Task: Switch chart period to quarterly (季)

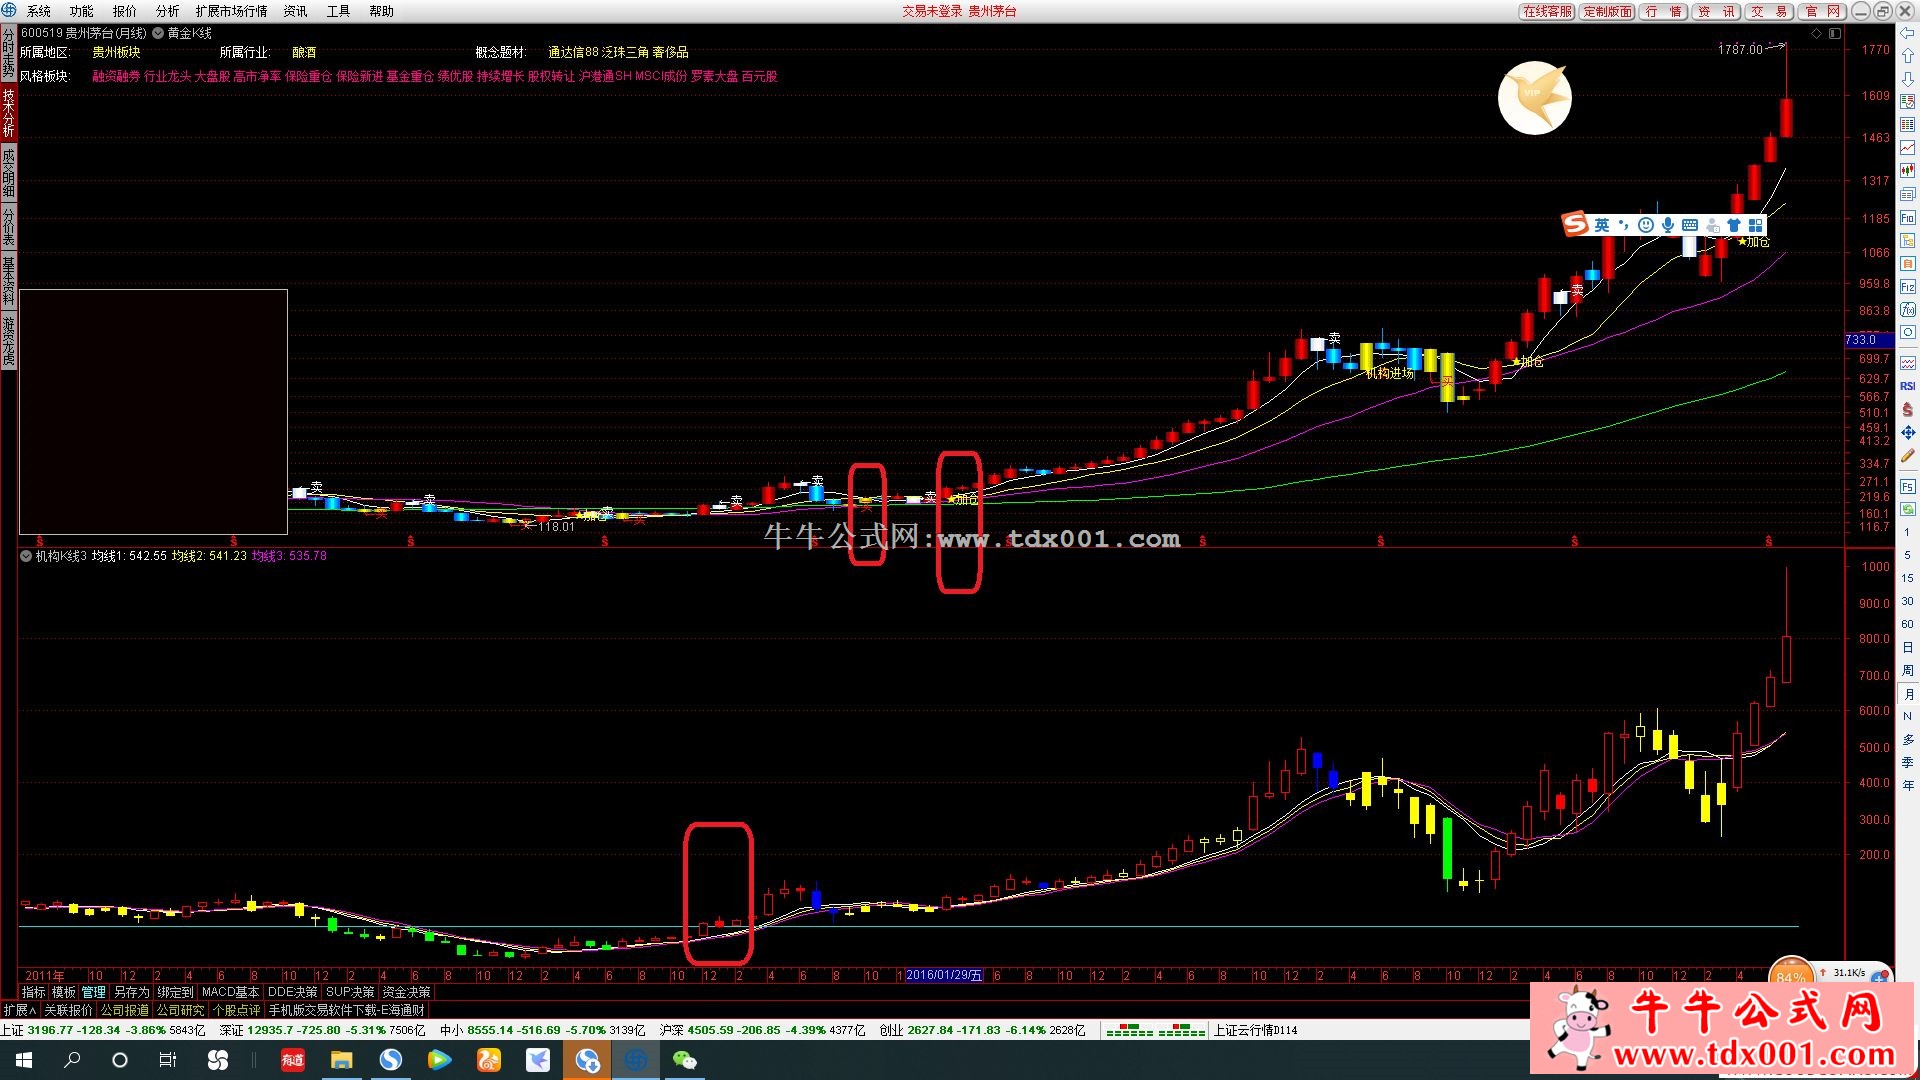Action: [1908, 763]
